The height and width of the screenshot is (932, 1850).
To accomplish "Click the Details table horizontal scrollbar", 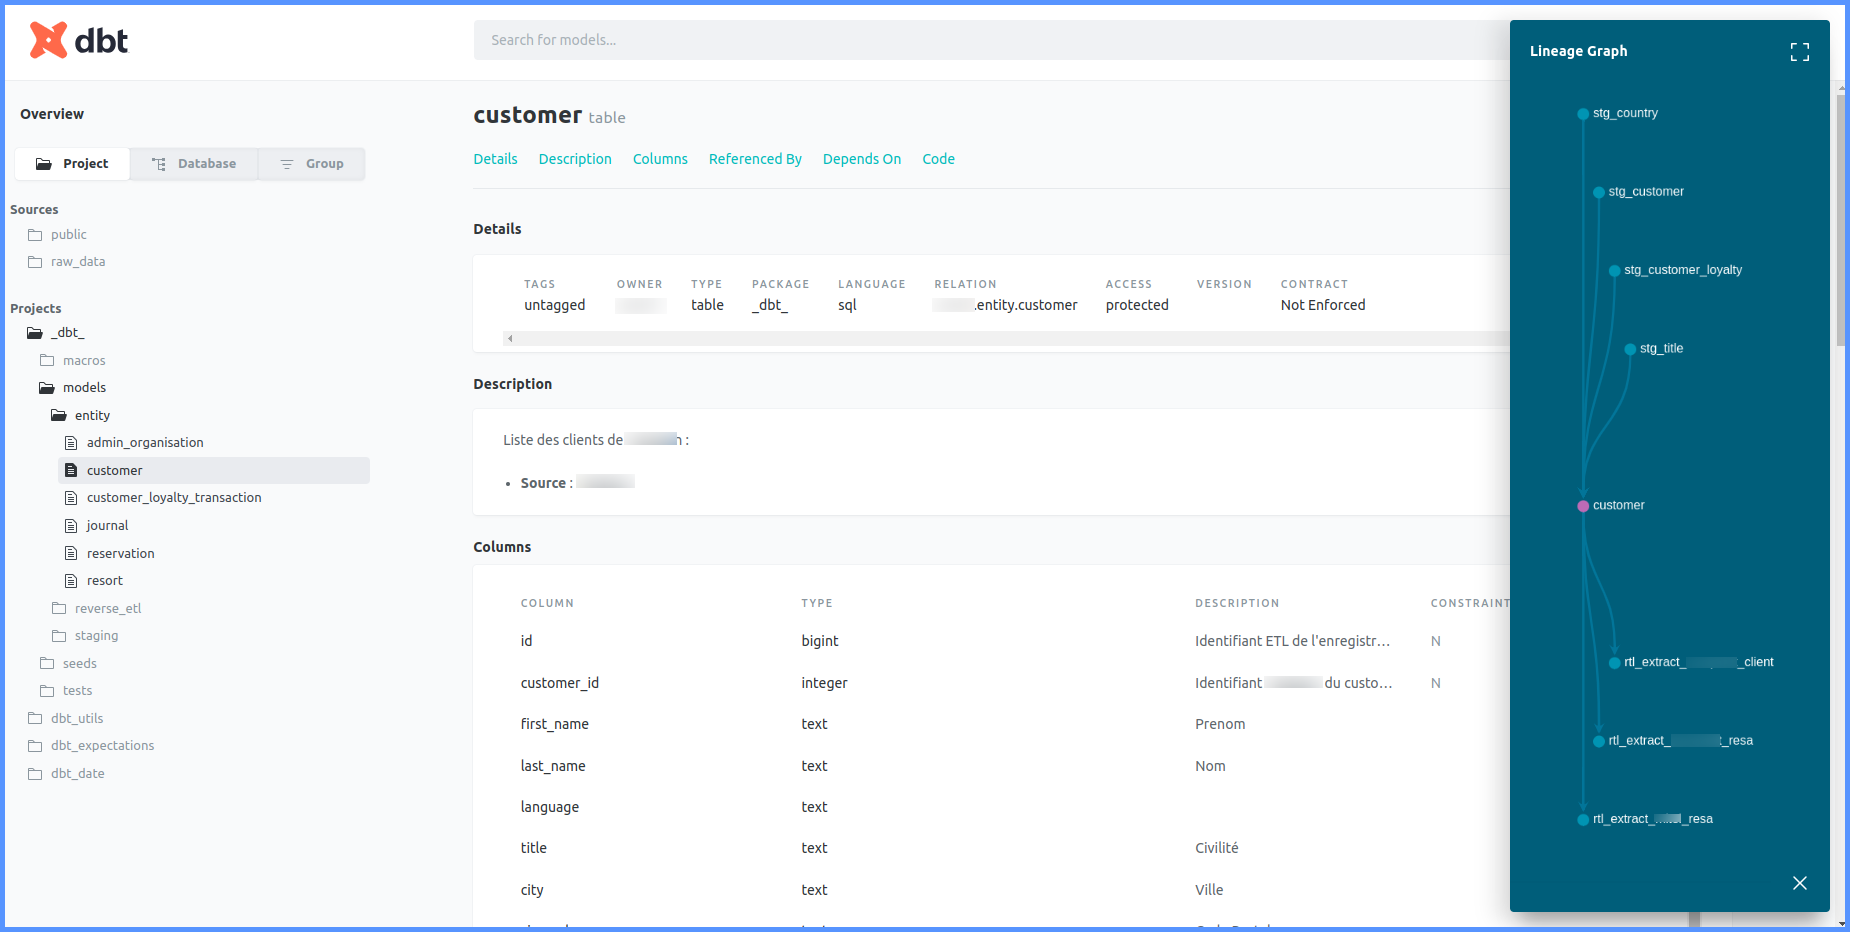I will [x=1000, y=339].
